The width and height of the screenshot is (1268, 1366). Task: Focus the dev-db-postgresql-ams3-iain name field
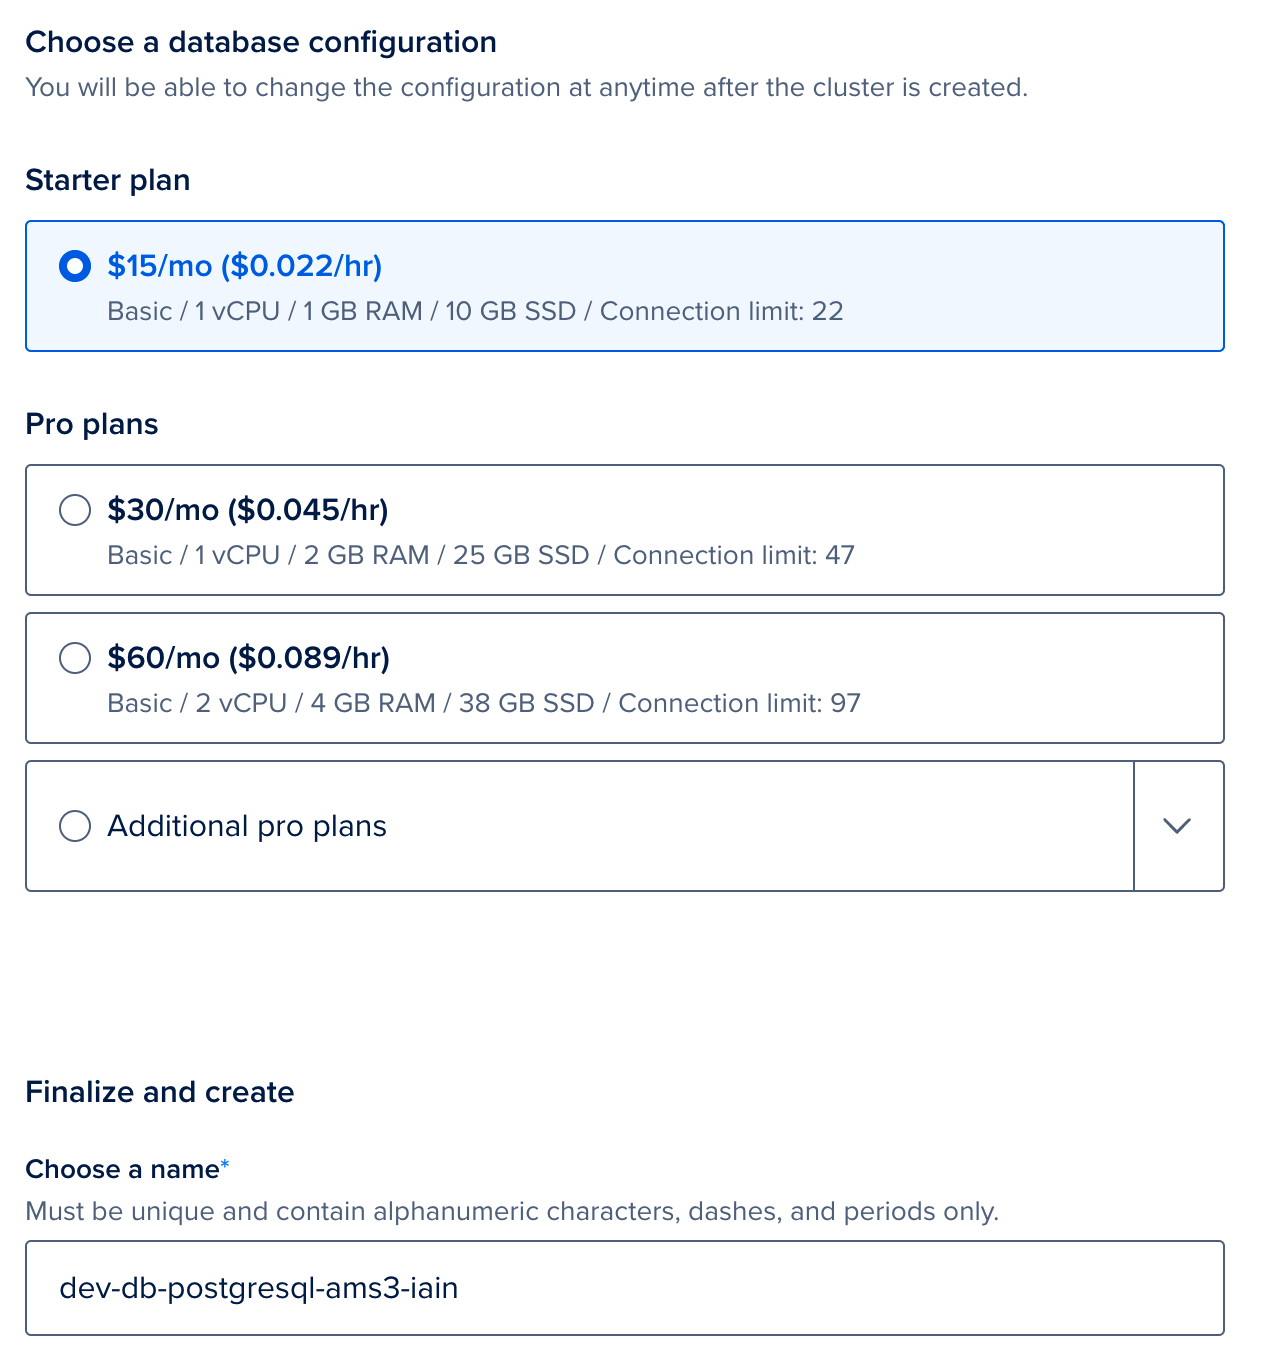[x=625, y=1288]
